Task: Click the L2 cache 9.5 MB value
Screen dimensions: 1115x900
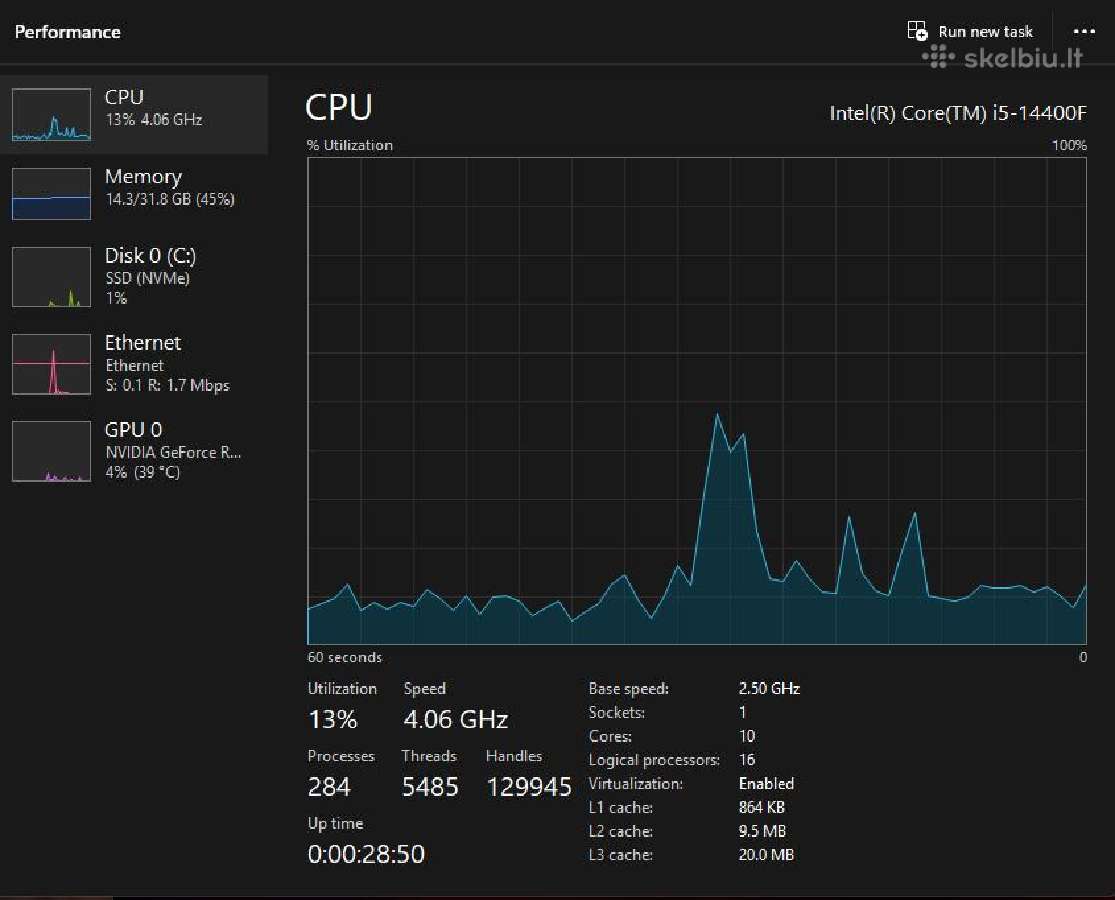Action: pos(762,831)
